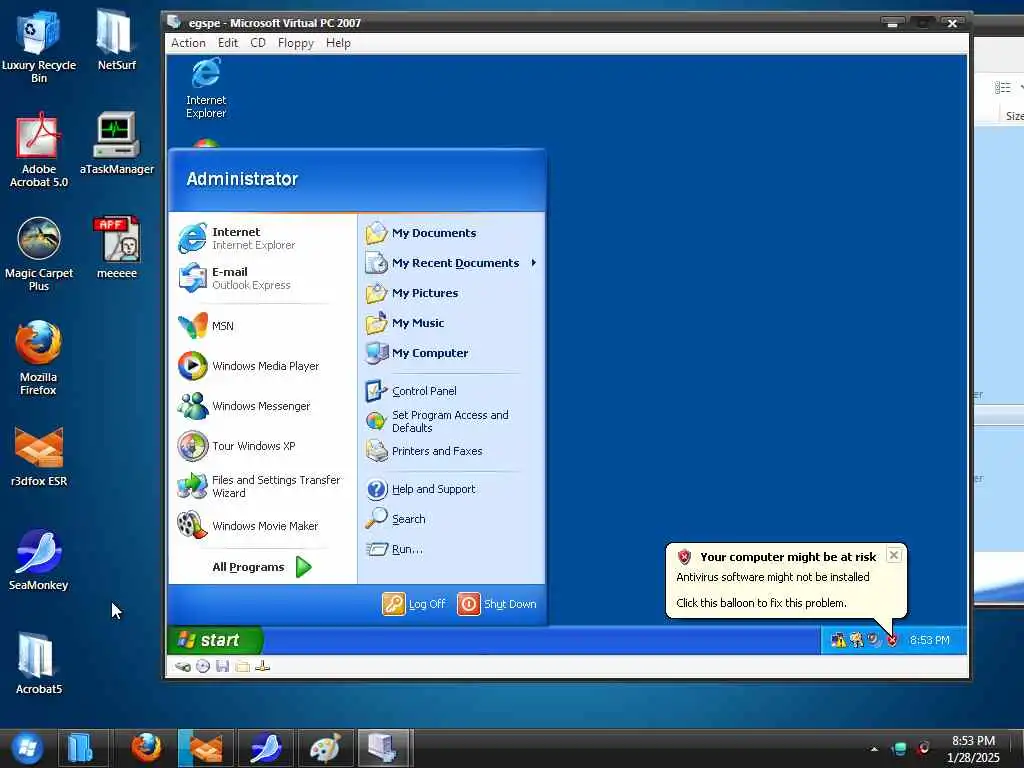1024x768 pixels.
Task: Start Windows Messenger
Action: pyautogui.click(x=262, y=406)
